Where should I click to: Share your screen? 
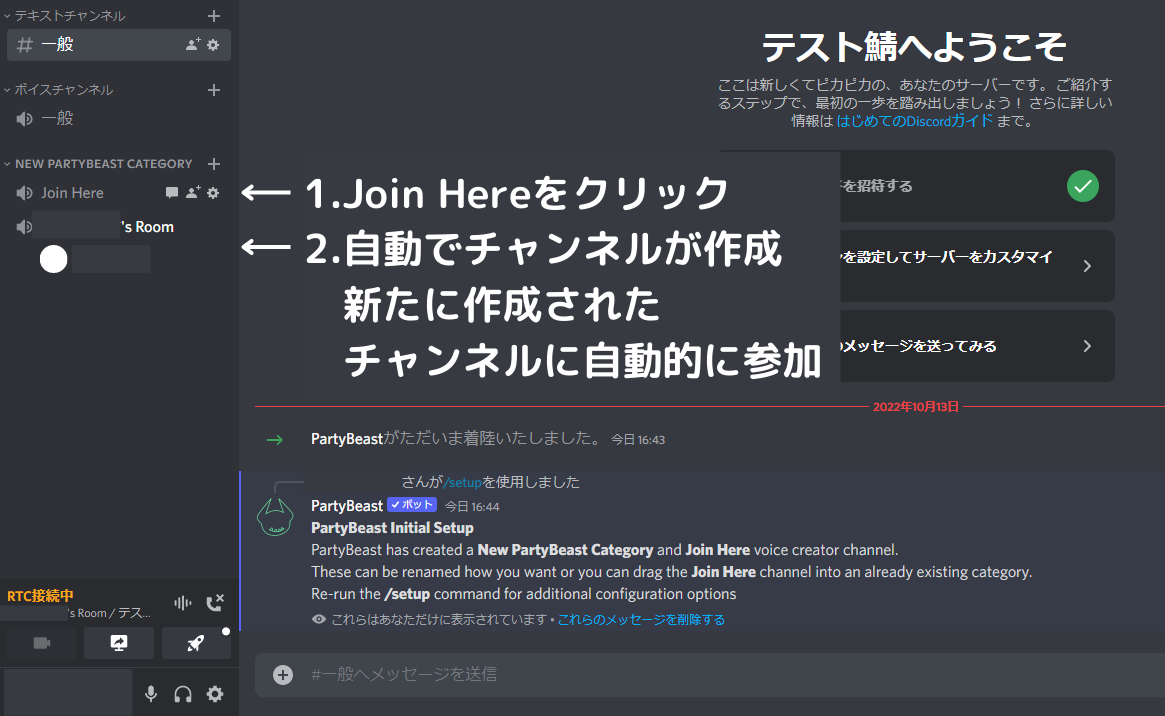[x=118, y=643]
